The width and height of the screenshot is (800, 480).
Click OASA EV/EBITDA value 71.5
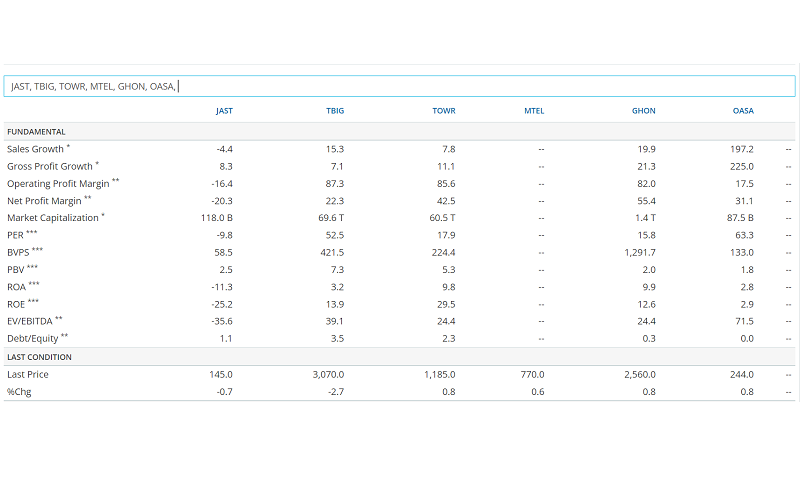pyautogui.click(x=744, y=321)
